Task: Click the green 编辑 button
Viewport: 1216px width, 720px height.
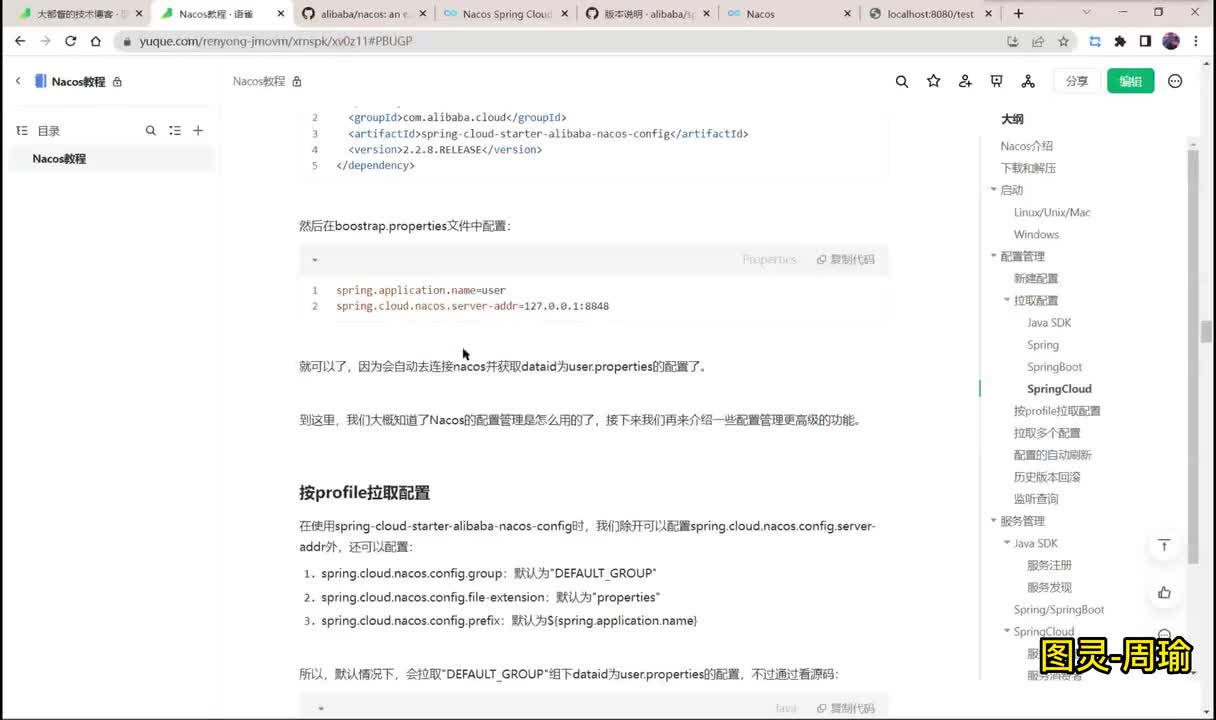Action: click(1130, 81)
